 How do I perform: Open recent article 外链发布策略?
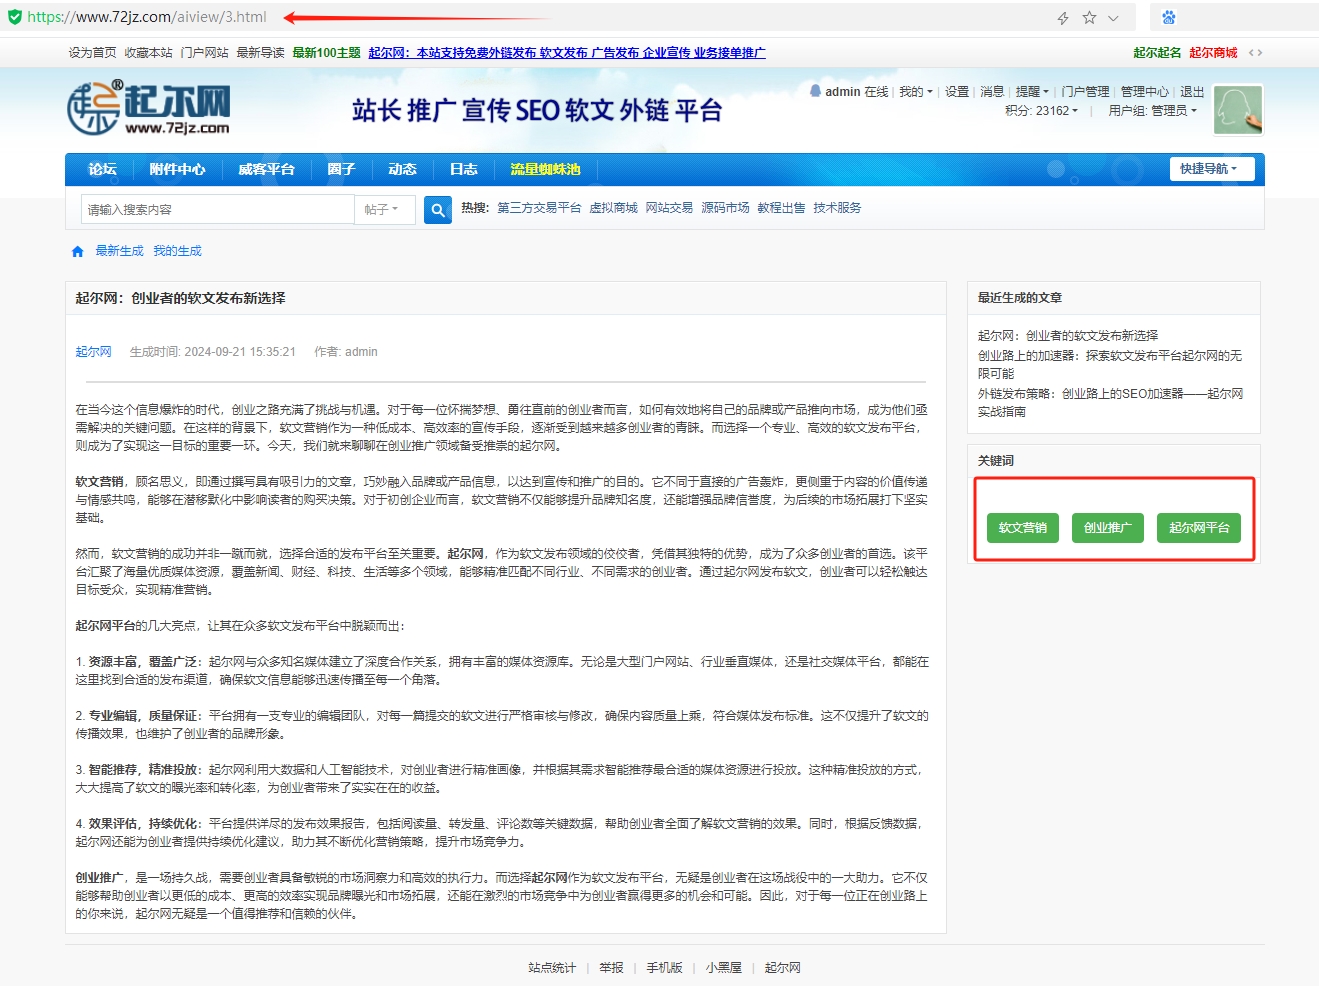(1110, 402)
